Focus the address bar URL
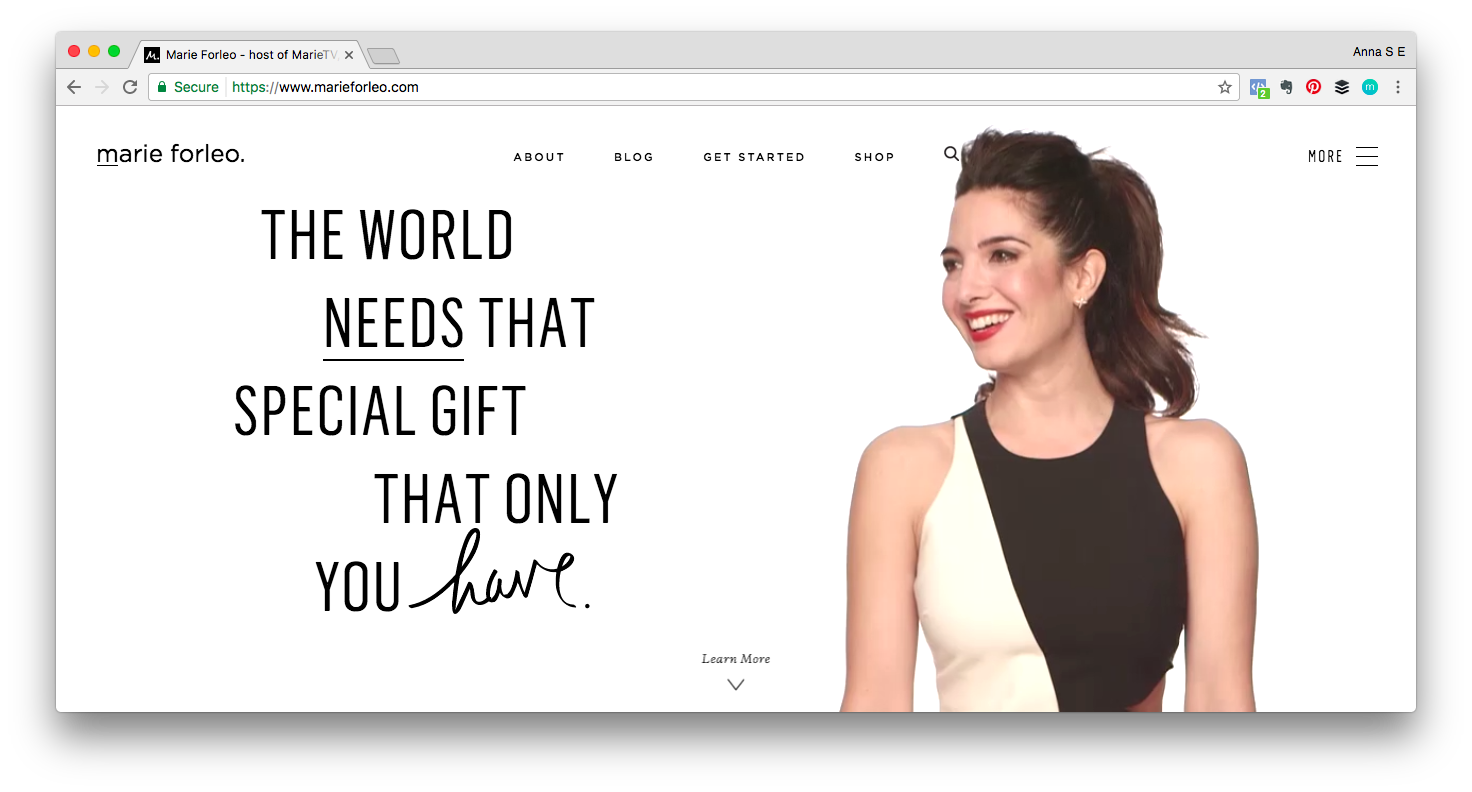Image resolution: width=1472 pixels, height=792 pixels. coord(325,87)
